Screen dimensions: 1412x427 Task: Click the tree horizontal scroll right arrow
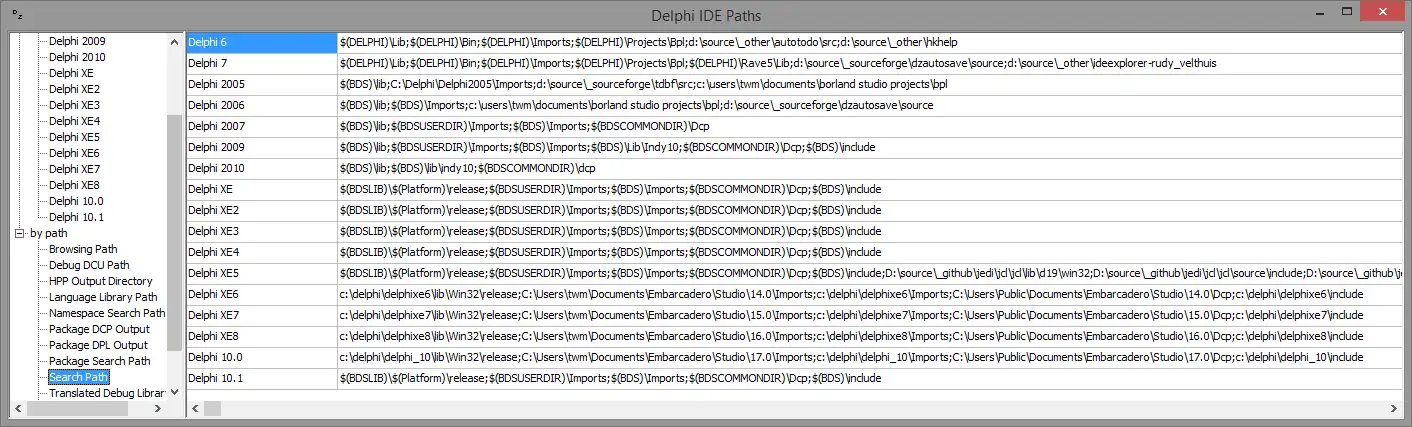coord(159,409)
